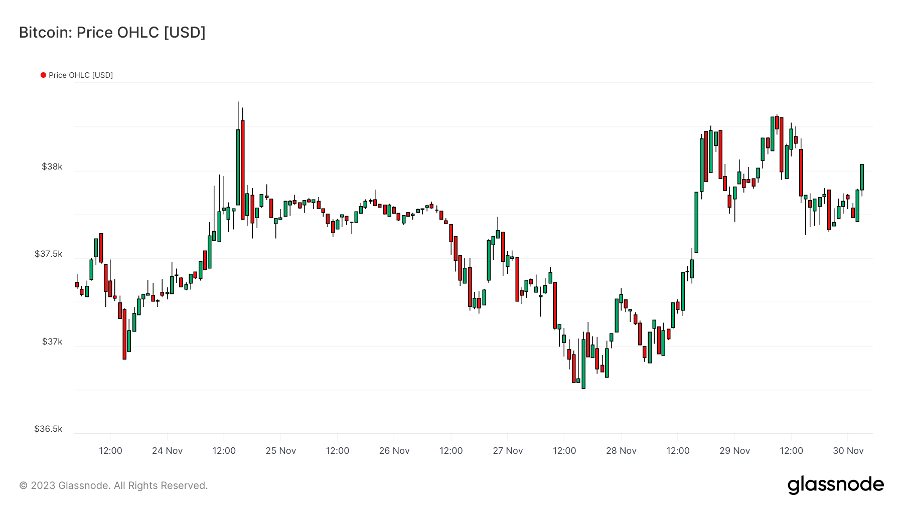
Task: Click the last 12:00 label before 30 Nov
Action: (791, 451)
